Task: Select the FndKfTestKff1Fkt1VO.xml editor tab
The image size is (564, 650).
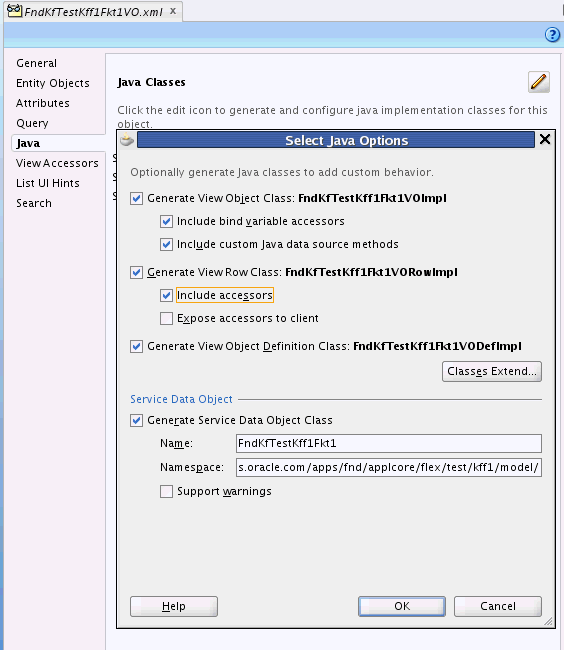Action: 93,12
